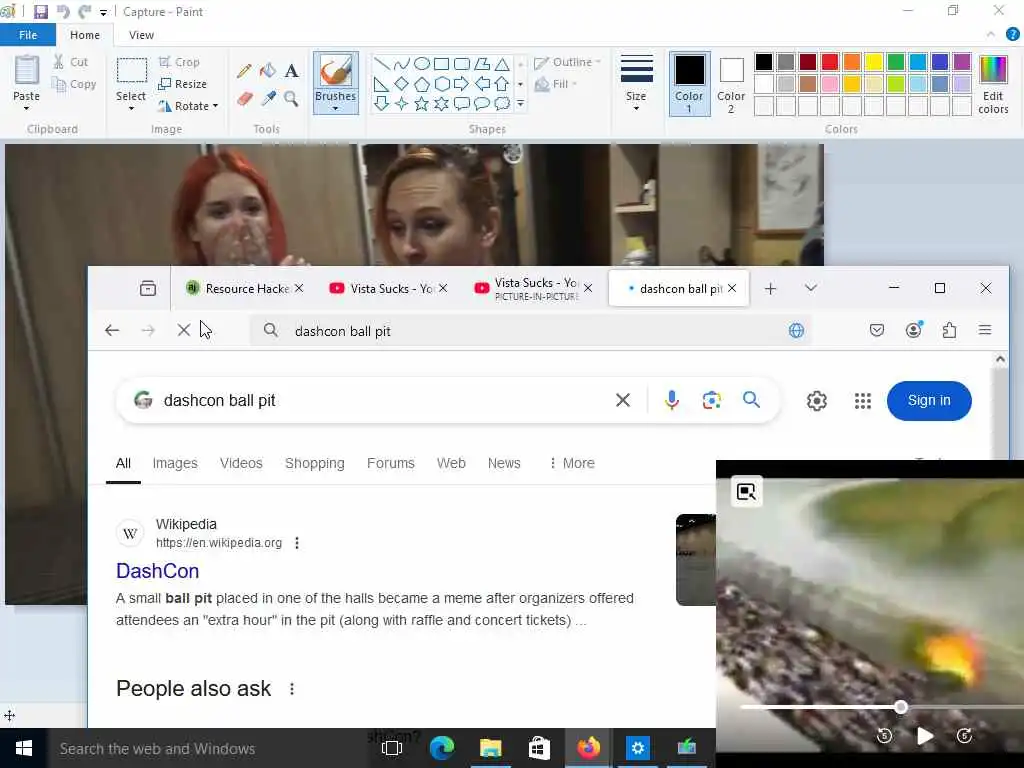Click the Google voice search microphone
Image resolution: width=1024 pixels, height=768 pixels.
tap(671, 400)
